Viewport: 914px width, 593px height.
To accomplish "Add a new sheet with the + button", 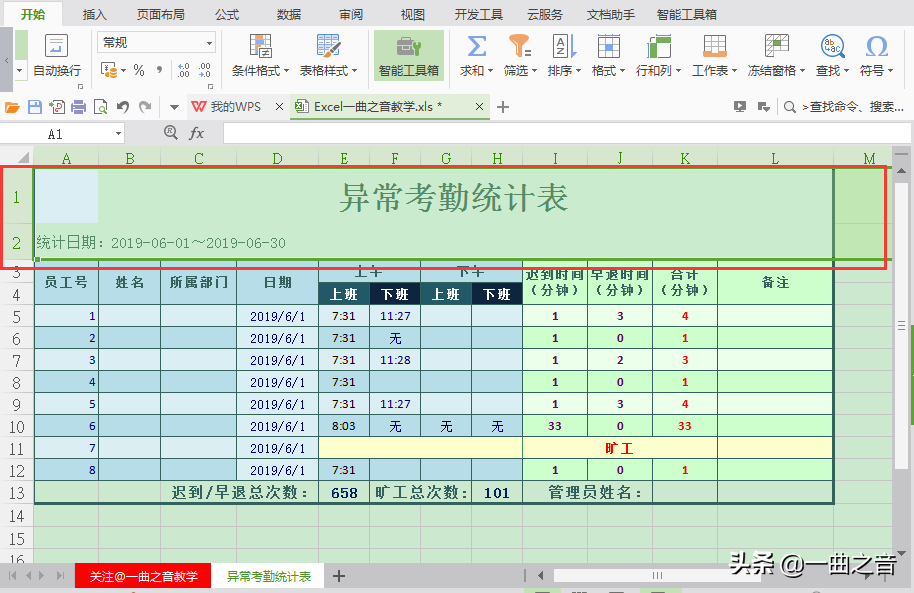I will click(338, 576).
